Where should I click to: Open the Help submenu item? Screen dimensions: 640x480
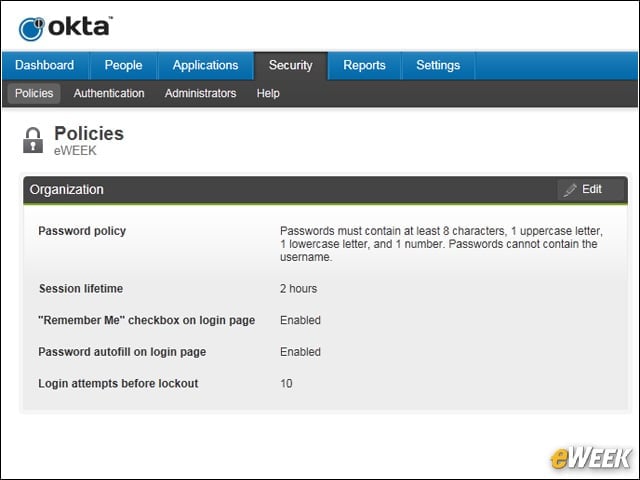click(268, 93)
